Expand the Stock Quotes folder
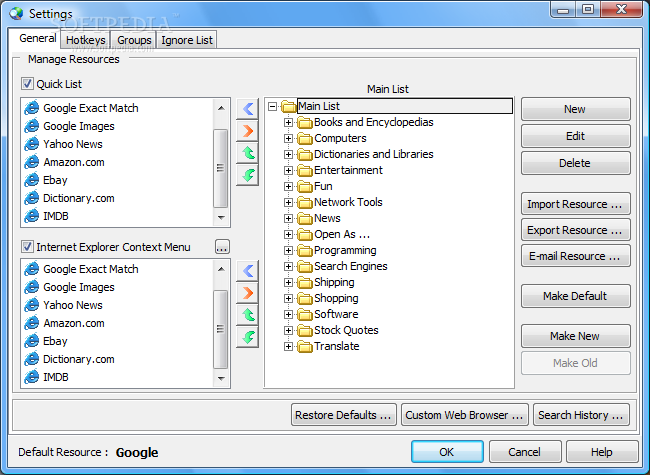Screen dimensions: 650x475 pyautogui.click(x=289, y=330)
